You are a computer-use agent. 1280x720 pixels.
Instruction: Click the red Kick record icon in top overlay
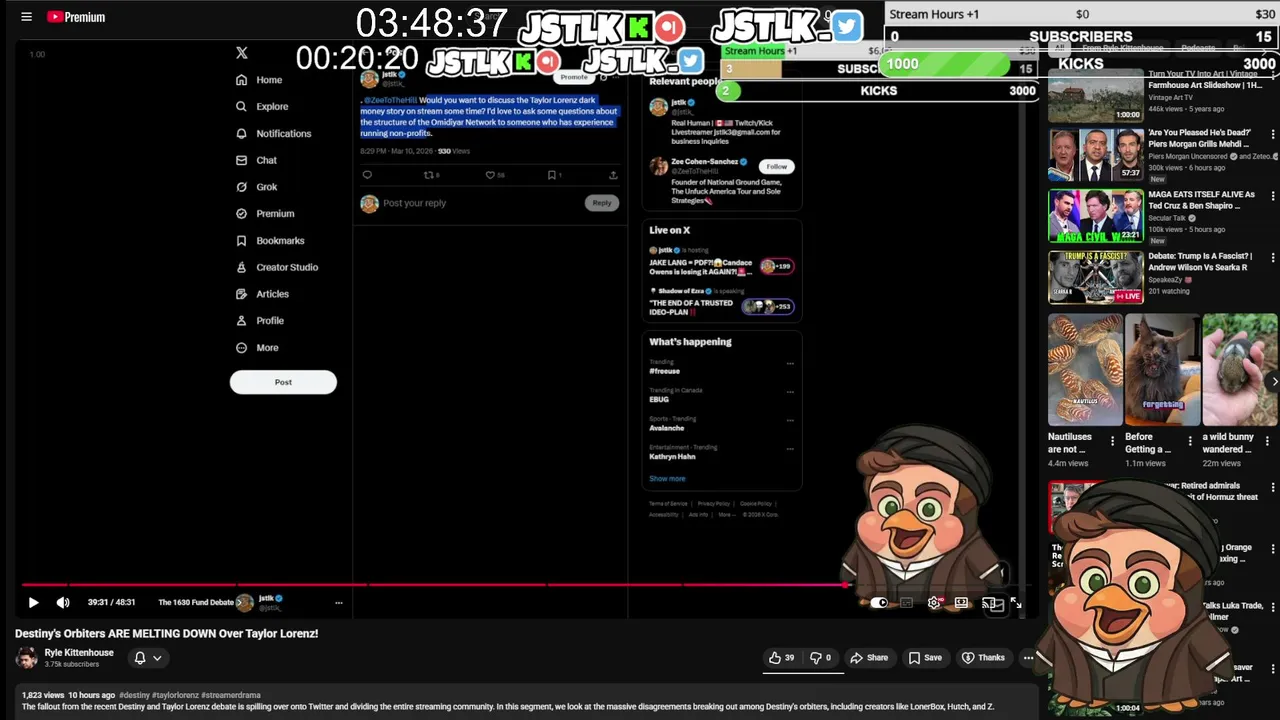click(x=670, y=27)
